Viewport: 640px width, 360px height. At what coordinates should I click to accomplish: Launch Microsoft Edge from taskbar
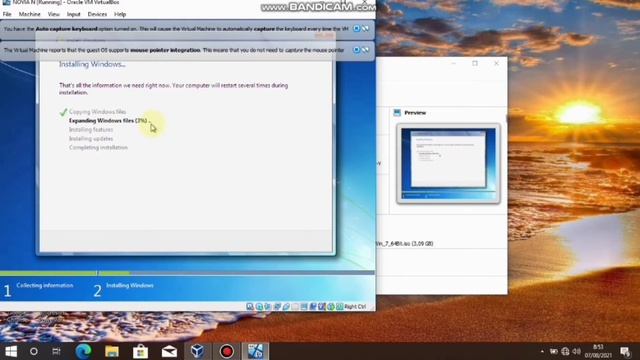tap(84, 351)
